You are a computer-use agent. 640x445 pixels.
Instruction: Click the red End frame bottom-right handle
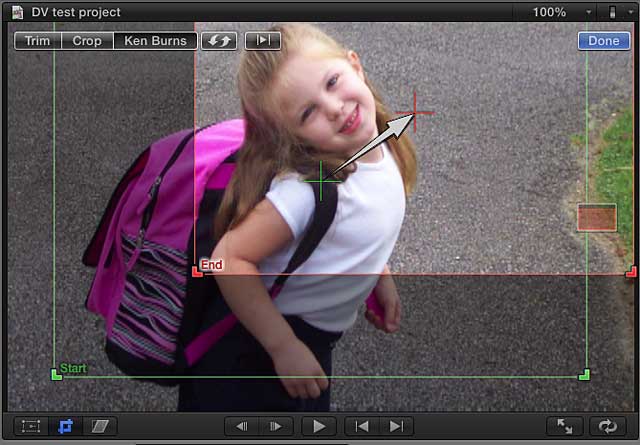[631, 272]
